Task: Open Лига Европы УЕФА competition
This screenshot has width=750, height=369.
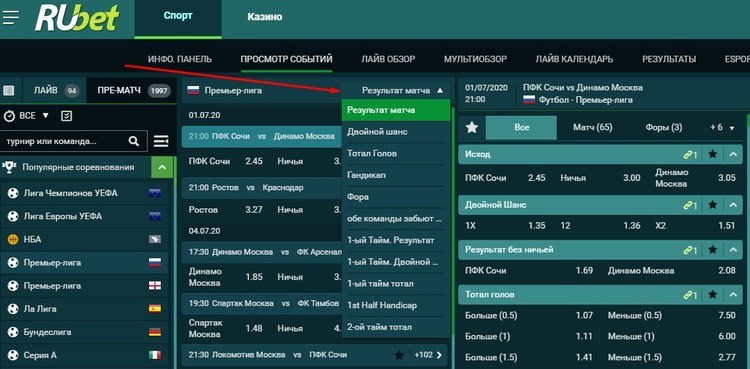Action: 84,216
